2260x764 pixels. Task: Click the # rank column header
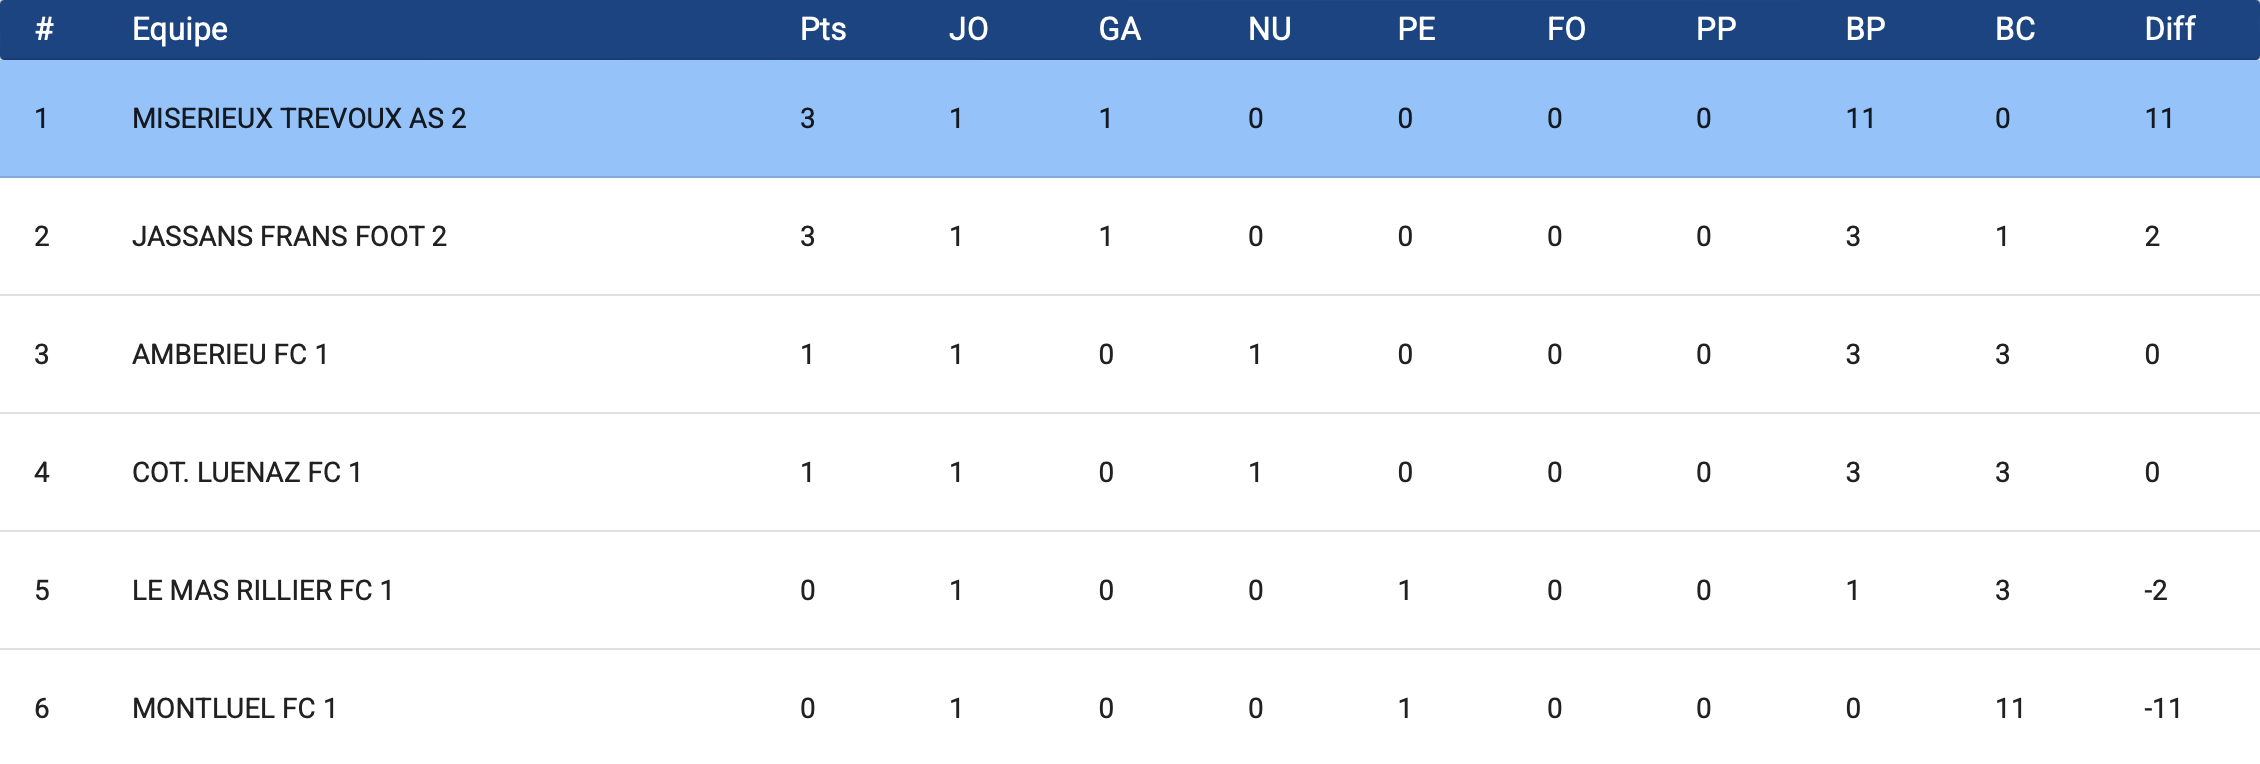click(x=44, y=29)
